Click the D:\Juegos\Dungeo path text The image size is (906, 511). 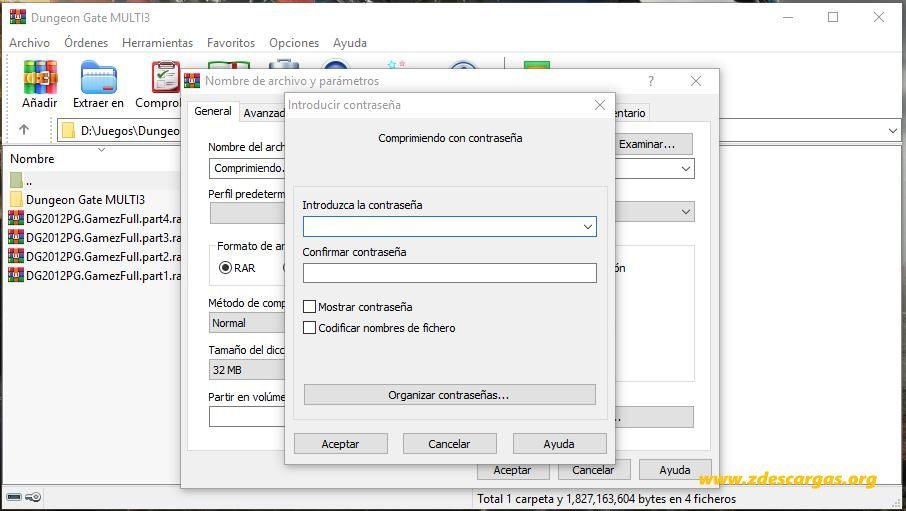pos(130,131)
